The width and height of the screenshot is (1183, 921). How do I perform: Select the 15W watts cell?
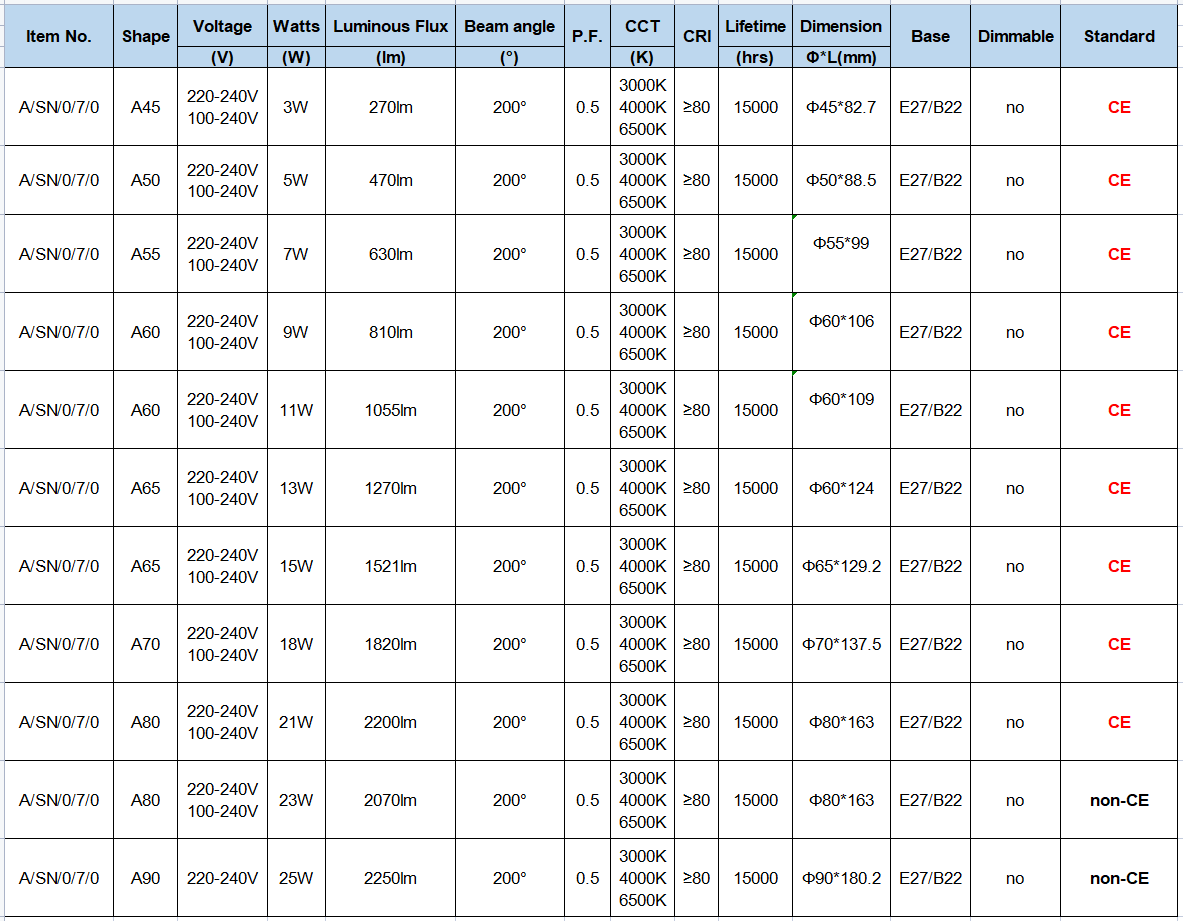[297, 566]
